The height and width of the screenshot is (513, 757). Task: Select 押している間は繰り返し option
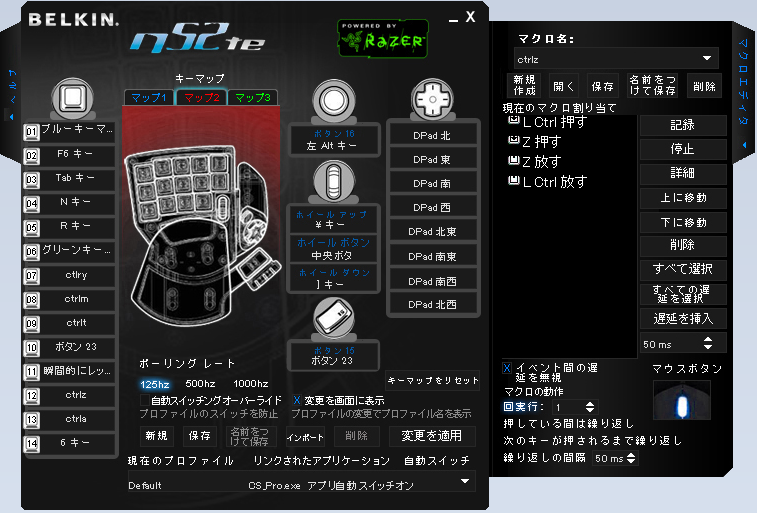[569, 424]
